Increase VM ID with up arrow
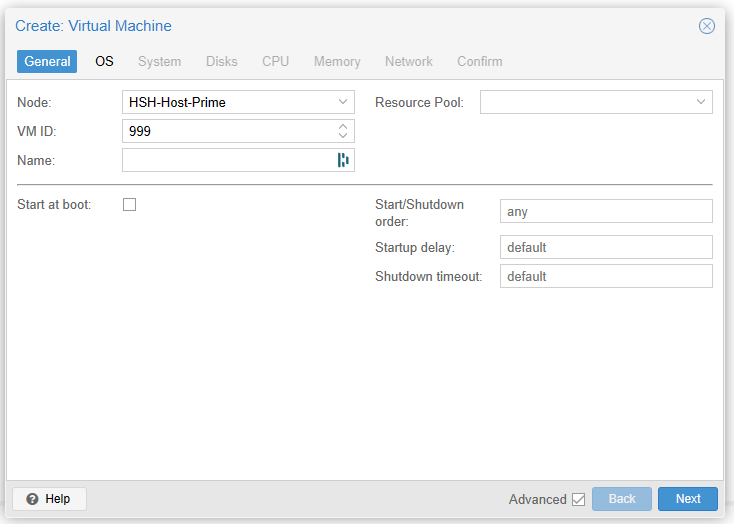734x524 pixels. 343,126
